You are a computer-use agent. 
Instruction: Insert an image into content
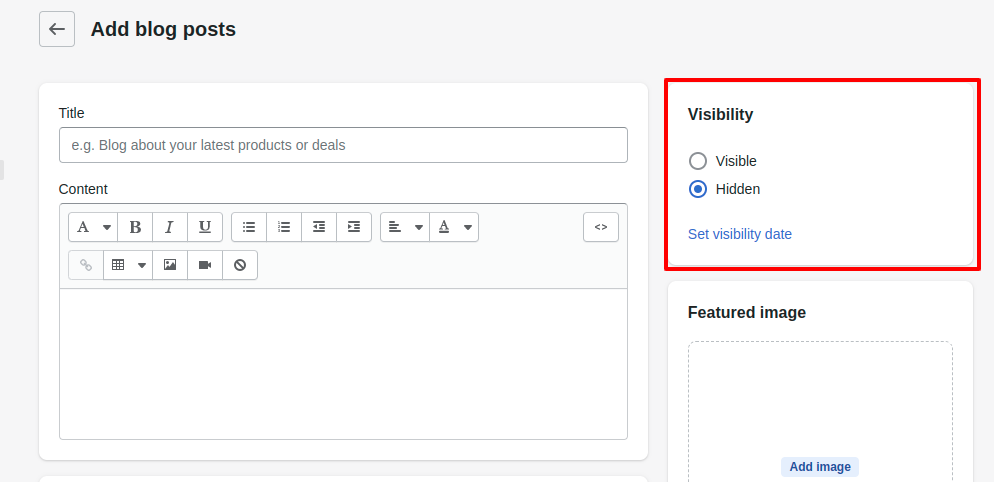170,265
